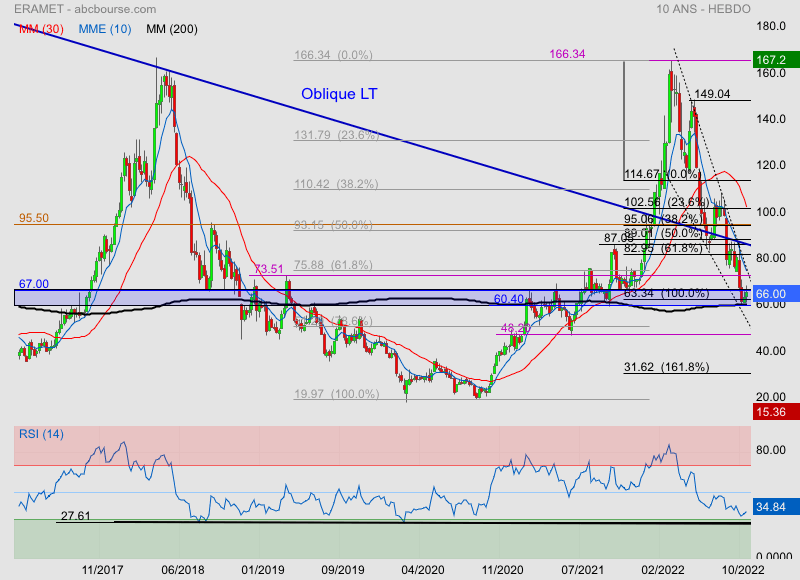
Task: Click the blue 60.40 level label
Action: coord(509,299)
